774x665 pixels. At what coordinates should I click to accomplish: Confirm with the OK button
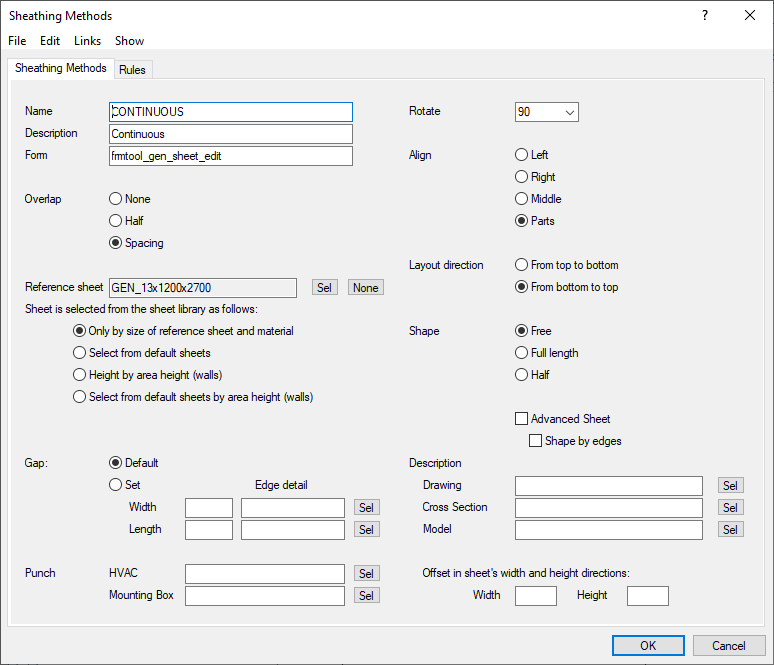coord(648,645)
